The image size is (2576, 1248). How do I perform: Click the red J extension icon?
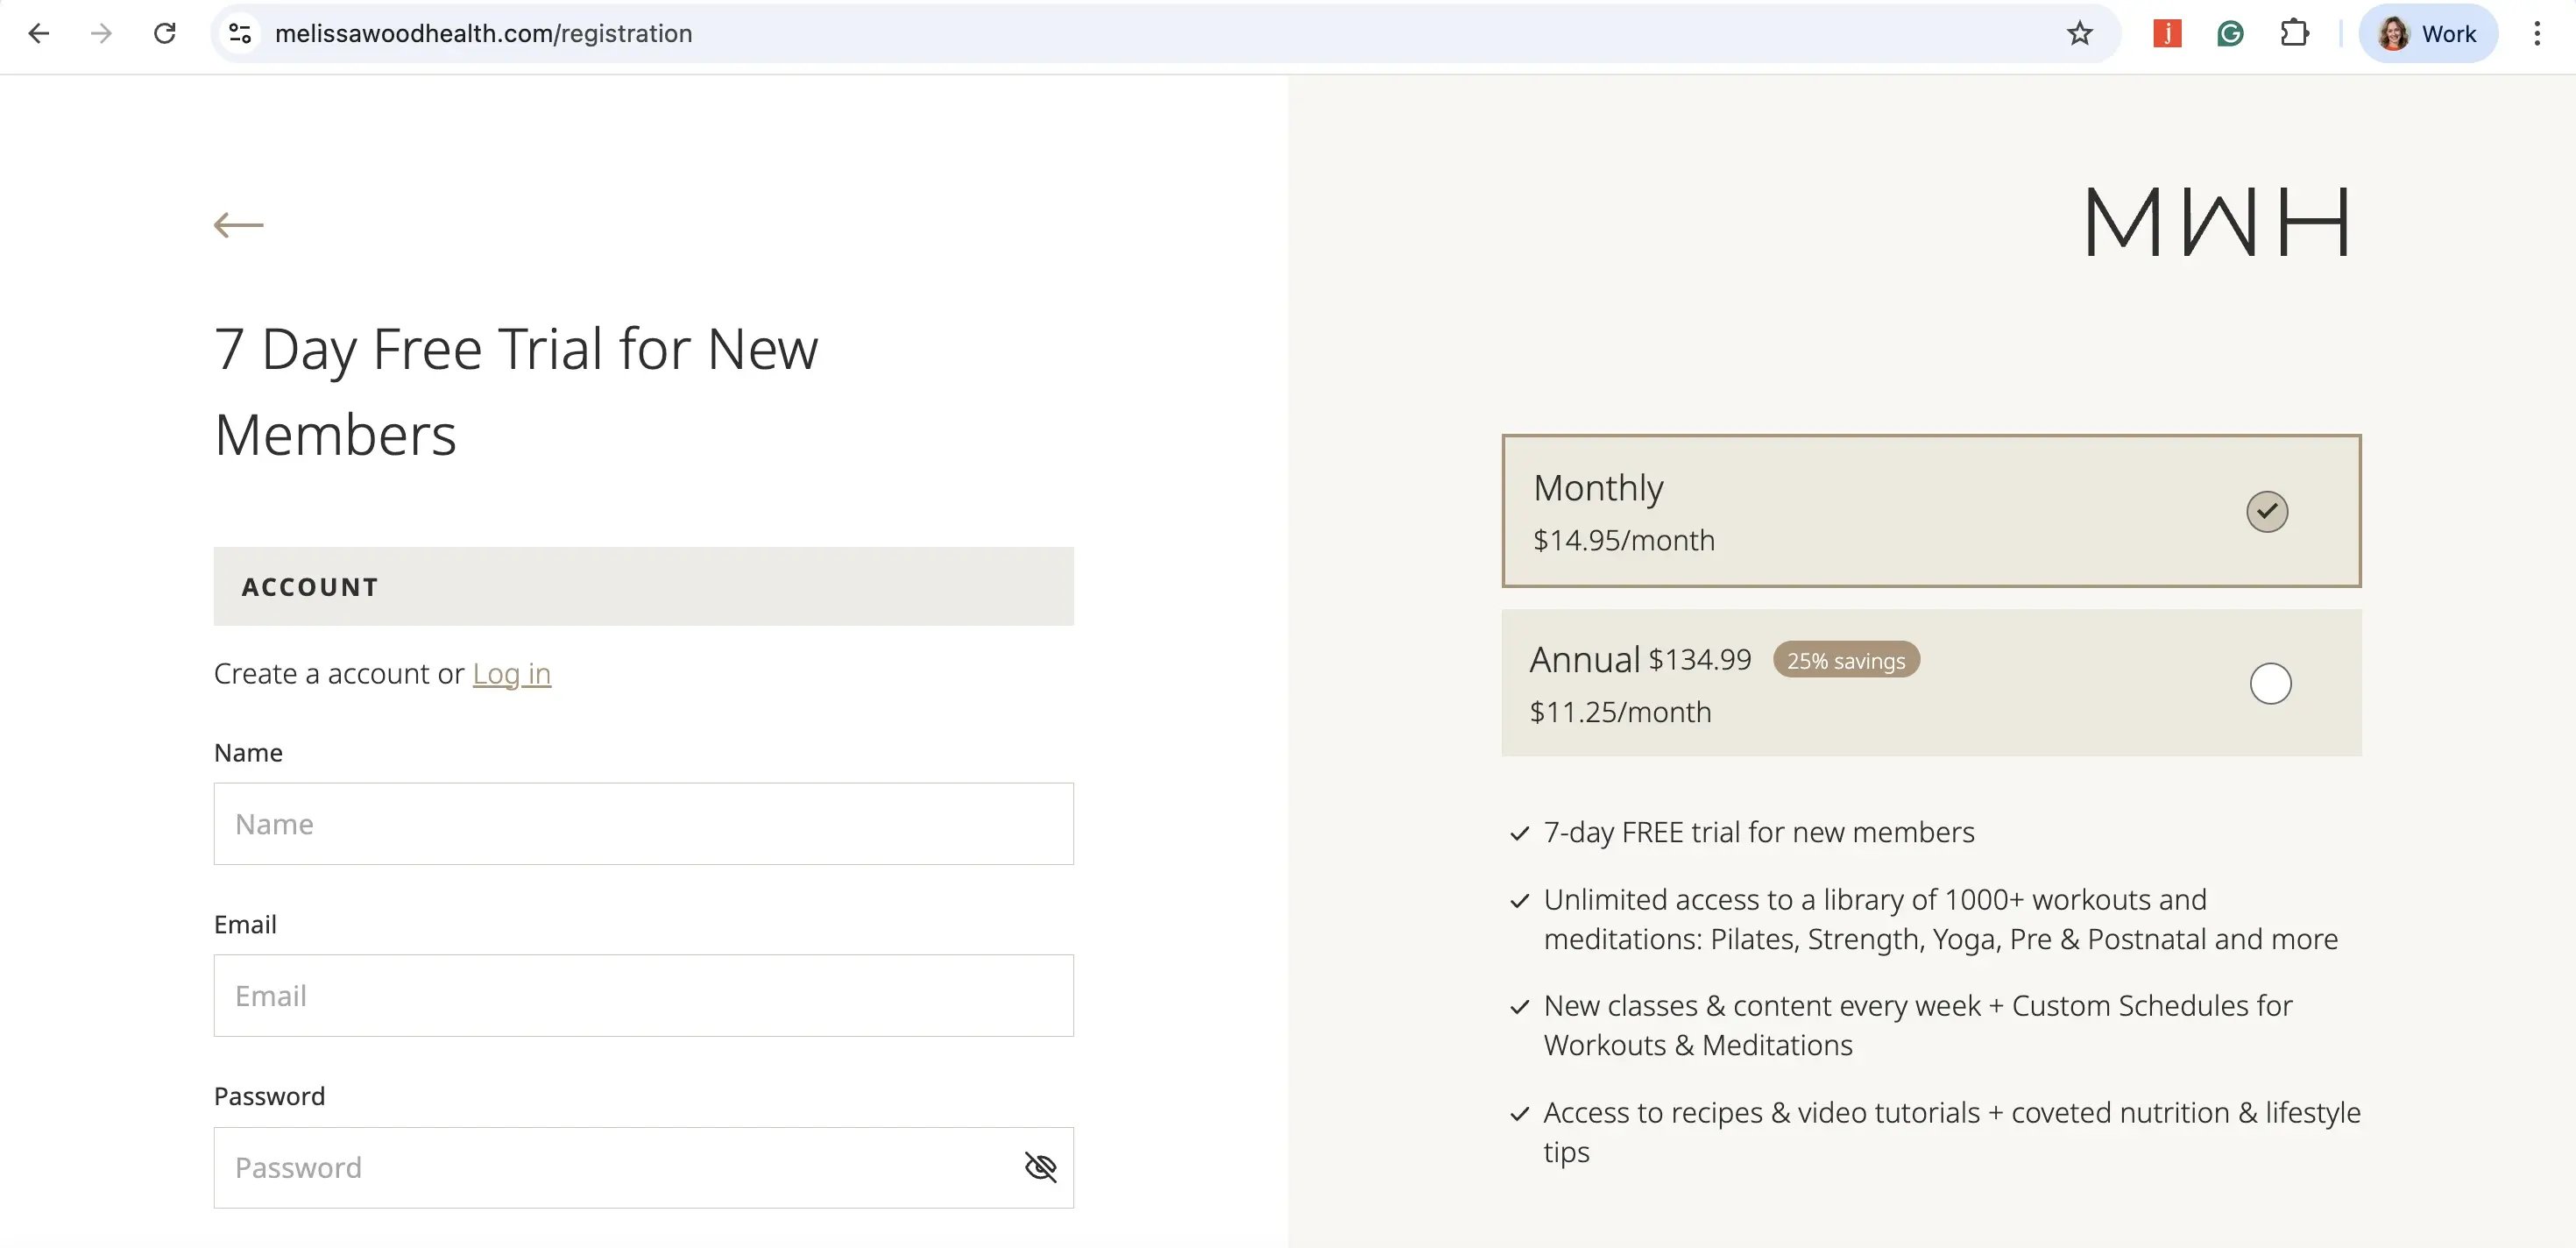2166,33
